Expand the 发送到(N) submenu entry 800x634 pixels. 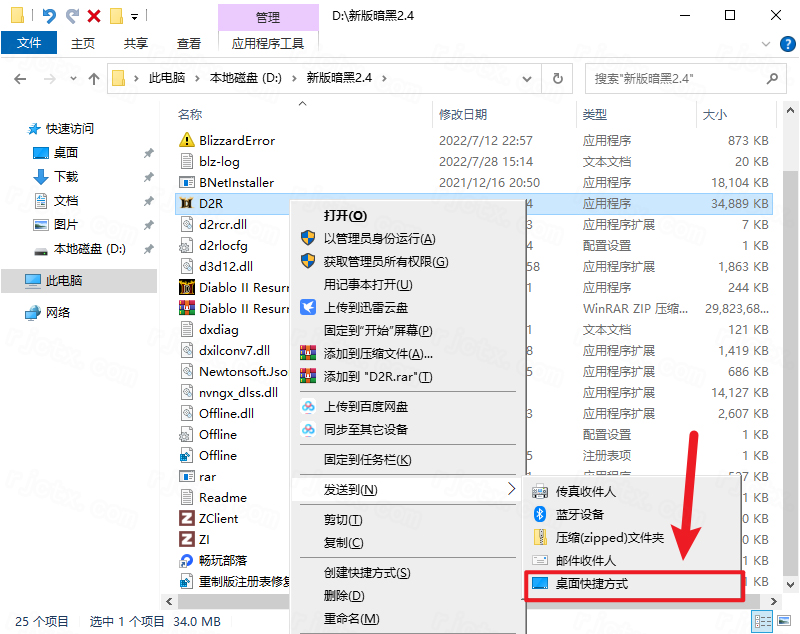408,490
